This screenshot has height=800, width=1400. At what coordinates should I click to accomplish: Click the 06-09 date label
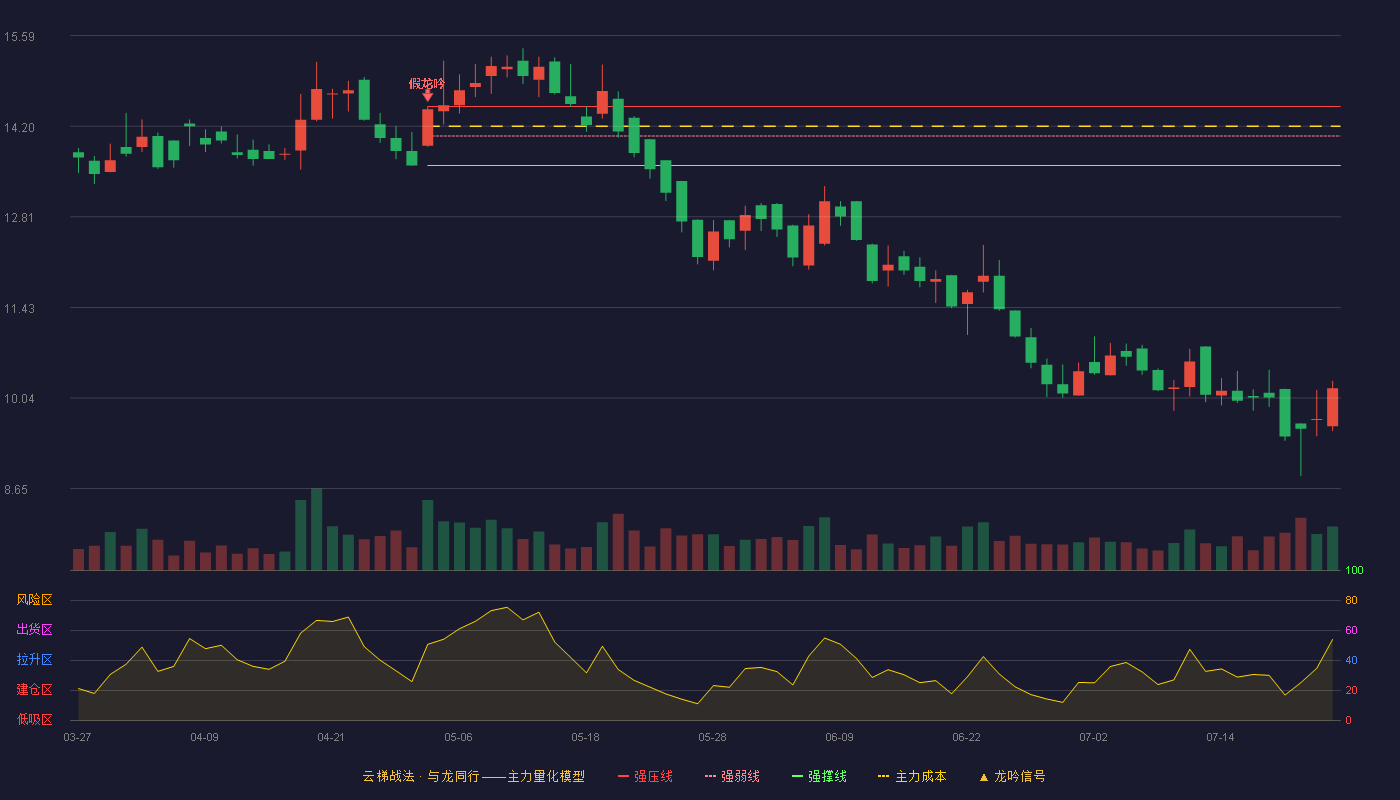tap(839, 737)
